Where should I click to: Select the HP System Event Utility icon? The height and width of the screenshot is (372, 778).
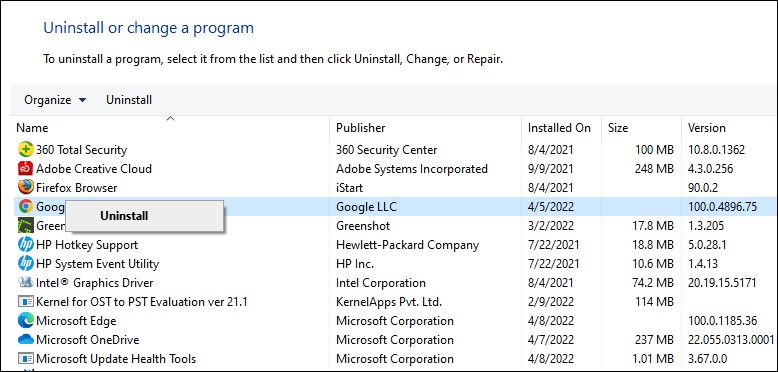[25, 263]
